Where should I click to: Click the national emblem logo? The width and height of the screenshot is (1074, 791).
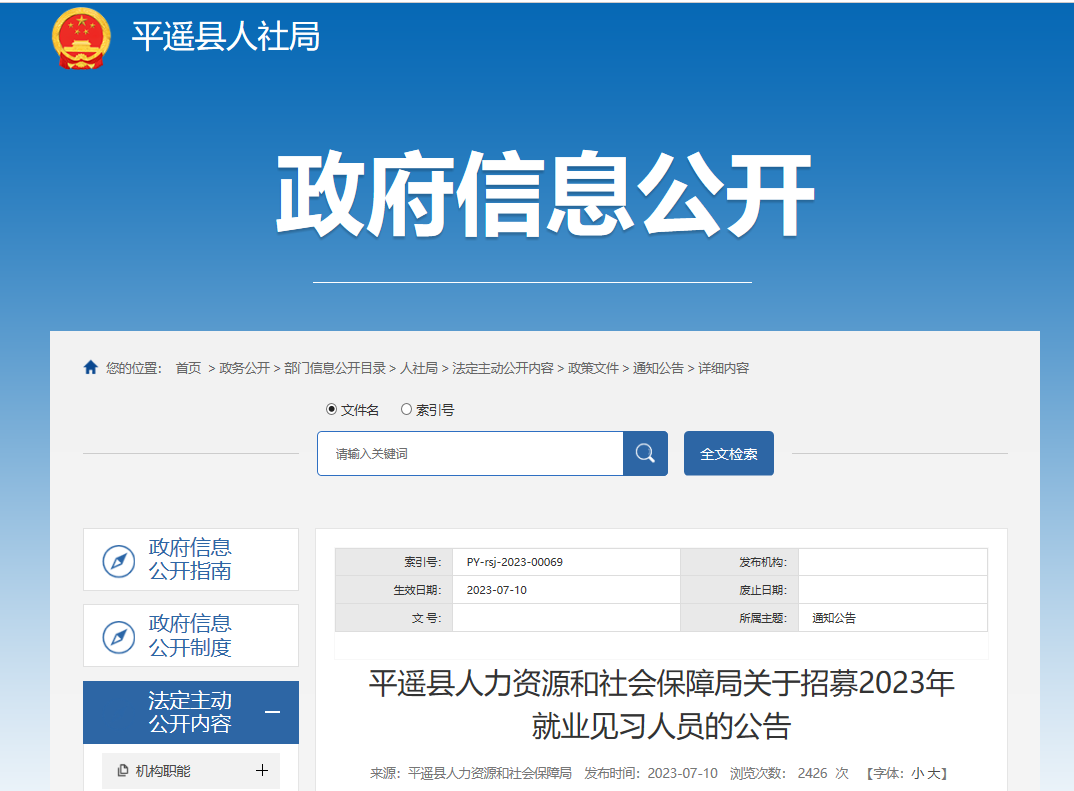[82, 38]
